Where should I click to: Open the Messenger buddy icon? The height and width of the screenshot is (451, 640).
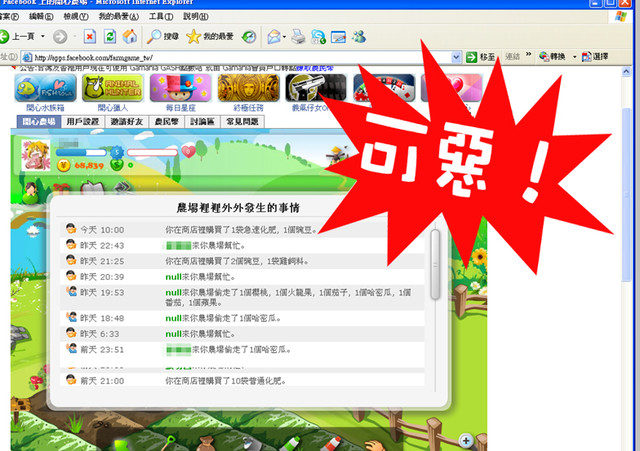coord(359,37)
